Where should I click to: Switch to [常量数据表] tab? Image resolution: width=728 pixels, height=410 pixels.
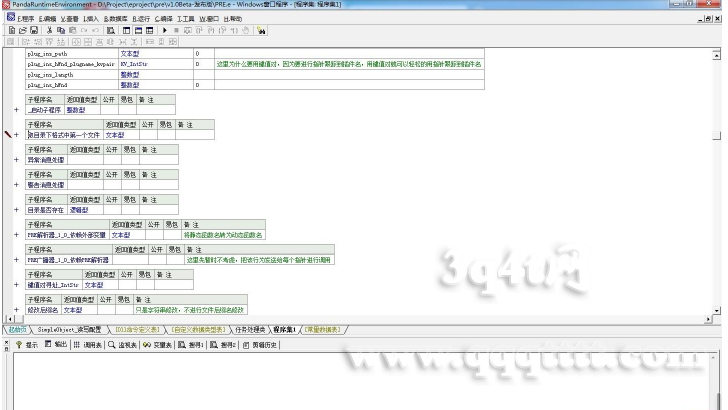pos(322,330)
